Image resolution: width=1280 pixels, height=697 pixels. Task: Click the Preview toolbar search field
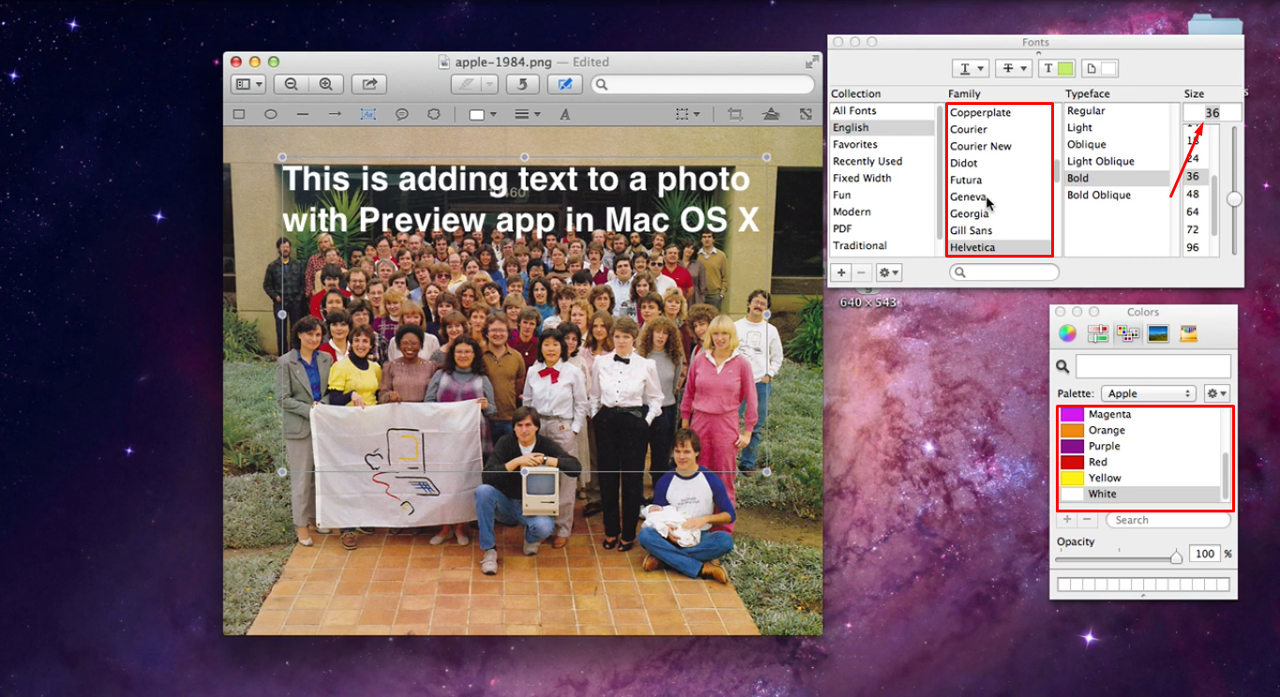coord(702,85)
